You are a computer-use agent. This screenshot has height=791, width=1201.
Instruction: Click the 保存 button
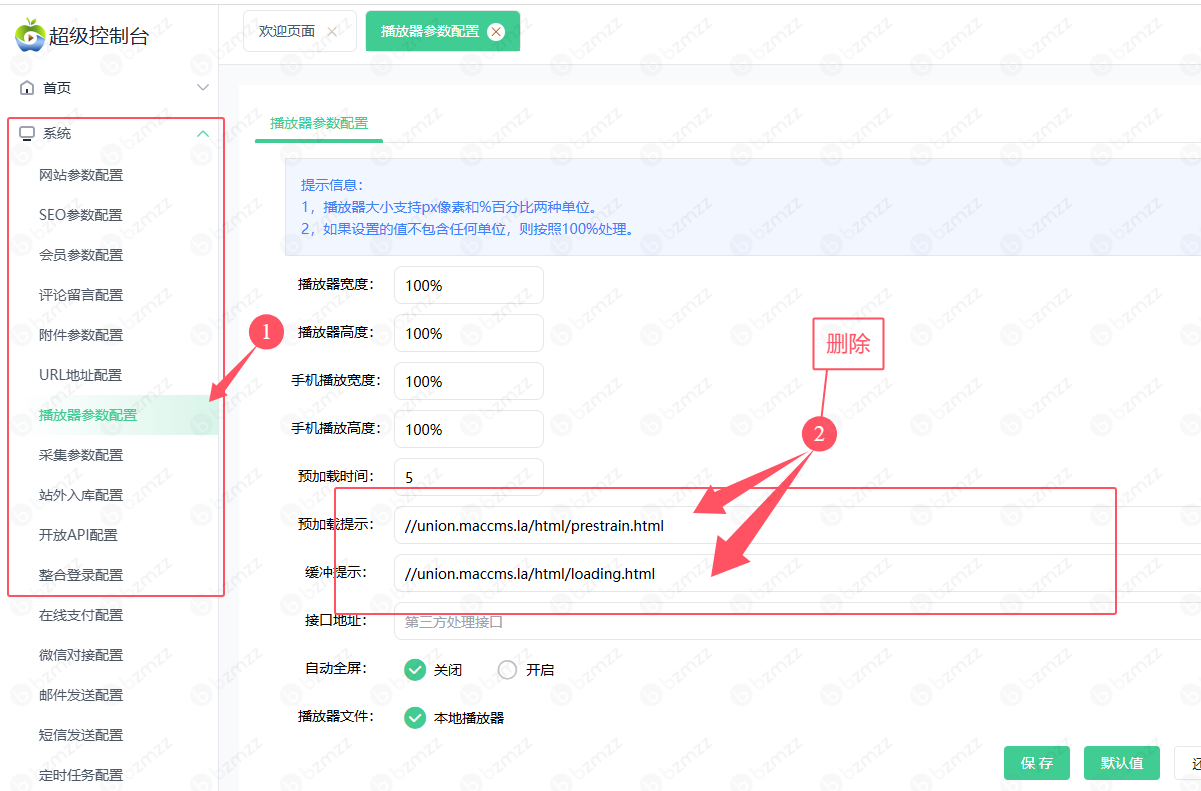point(1037,763)
